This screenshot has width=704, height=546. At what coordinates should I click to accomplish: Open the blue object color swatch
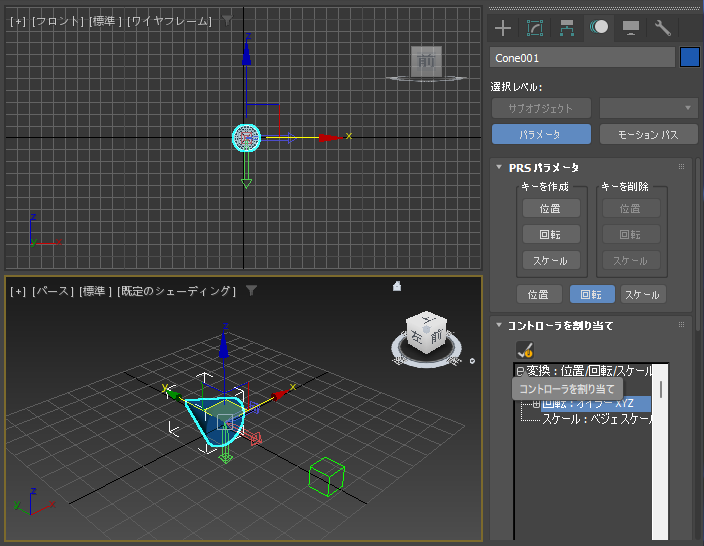pyautogui.click(x=690, y=57)
